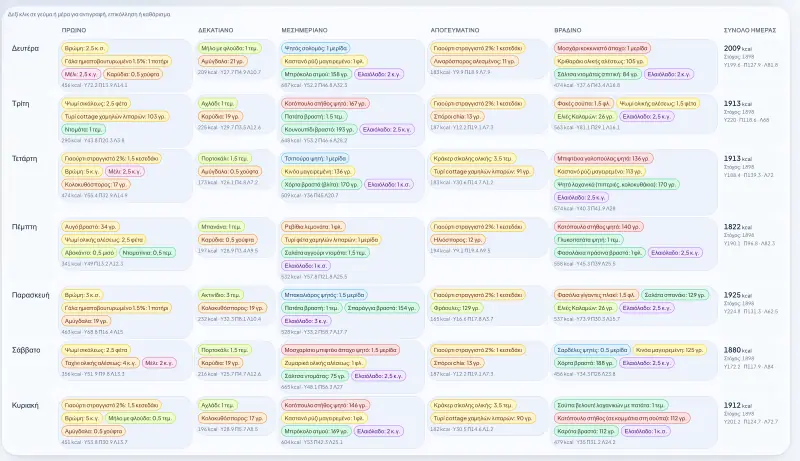Select the Ζυμαρικά ολικής άλεσης 1 φλ. chip

click(x=323, y=363)
